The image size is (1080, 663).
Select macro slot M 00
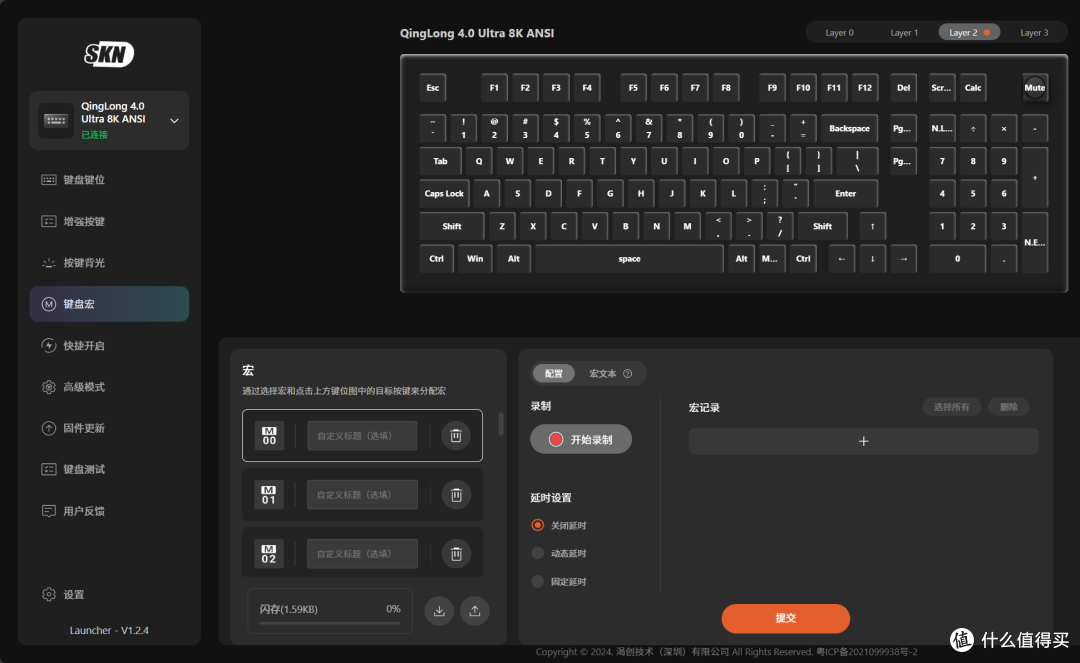pyautogui.click(x=269, y=435)
